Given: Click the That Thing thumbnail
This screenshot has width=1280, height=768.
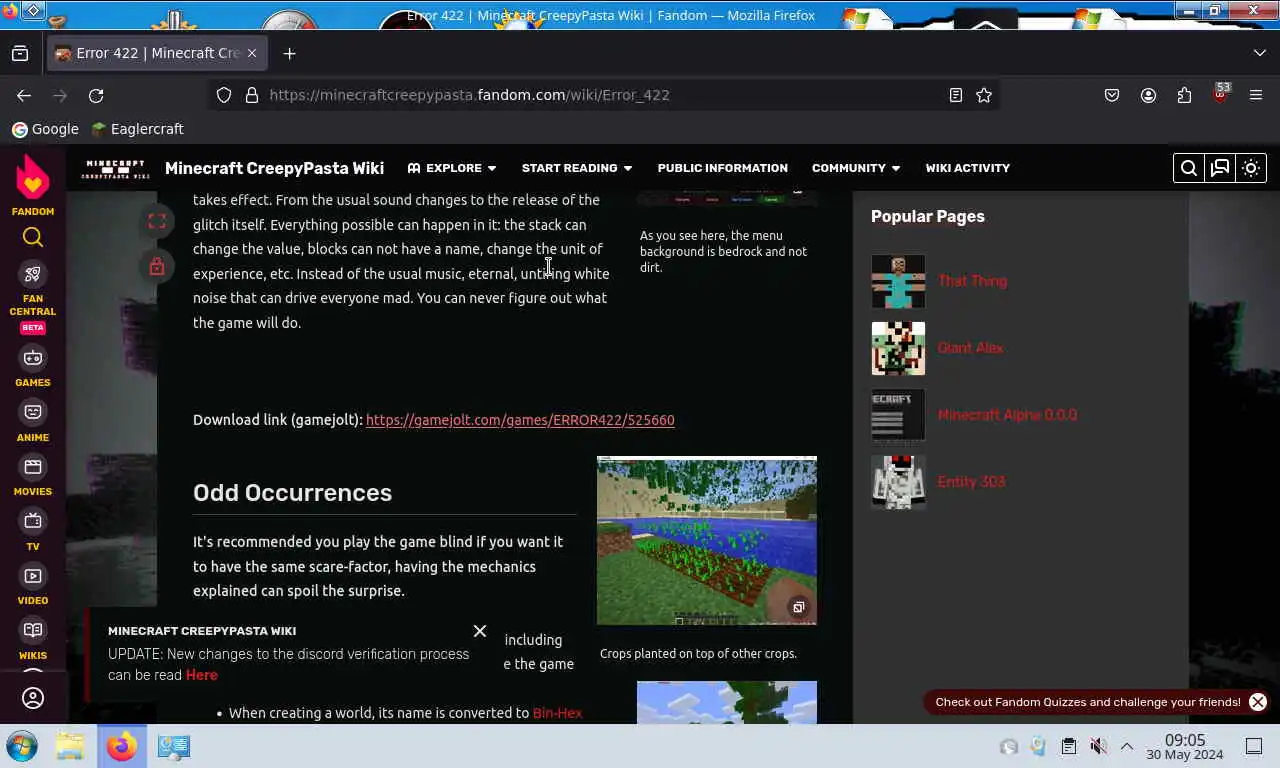Looking at the screenshot, I should point(898,281).
